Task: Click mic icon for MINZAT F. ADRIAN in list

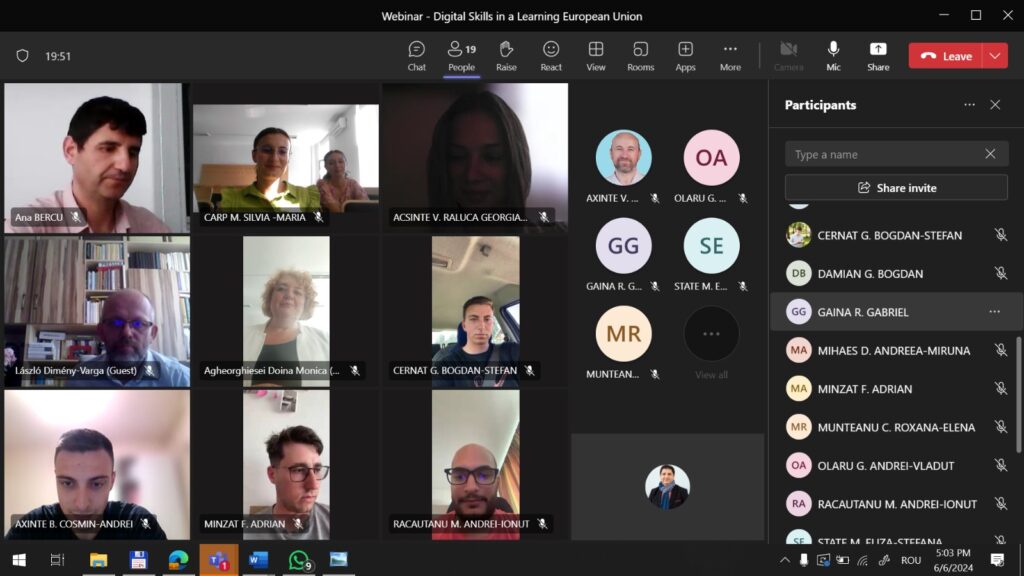Action: click(1000, 389)
